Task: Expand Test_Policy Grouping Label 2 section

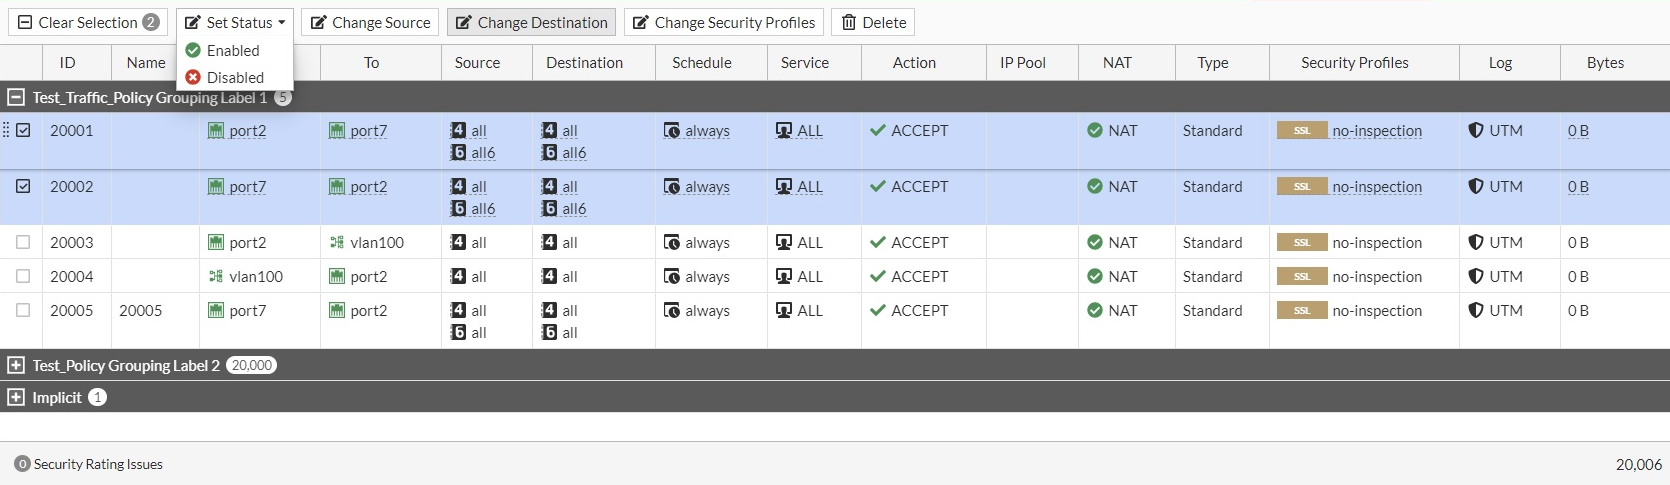Action: (x=16, y=366)
